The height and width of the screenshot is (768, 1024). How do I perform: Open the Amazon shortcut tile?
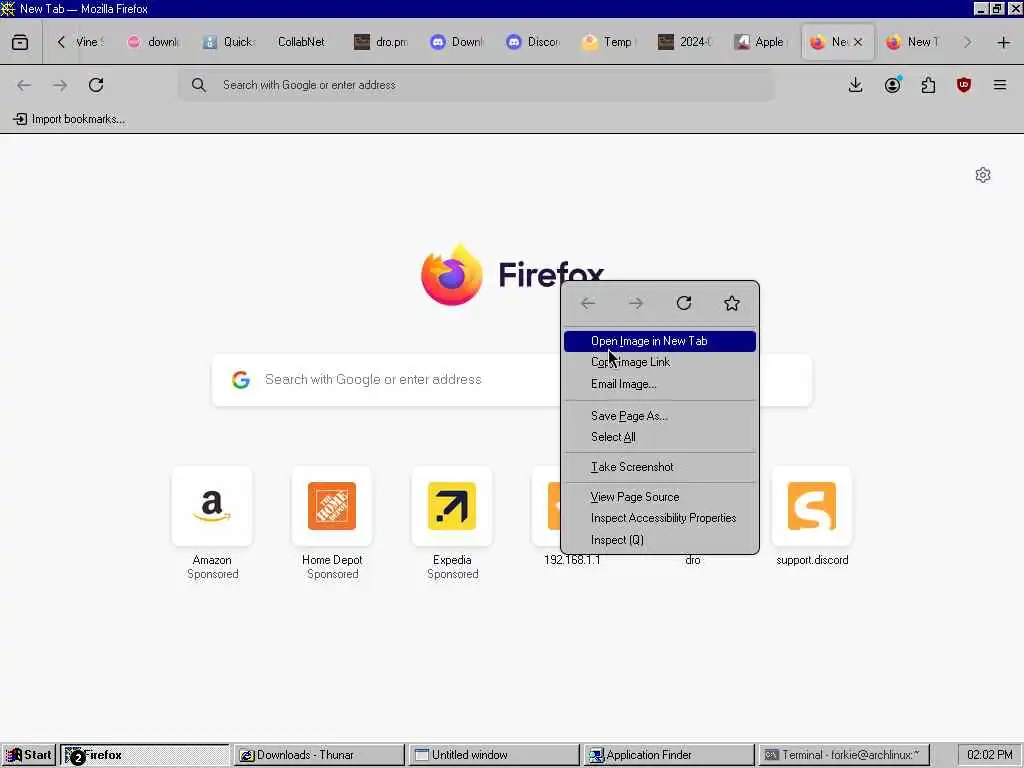(212, 506)
